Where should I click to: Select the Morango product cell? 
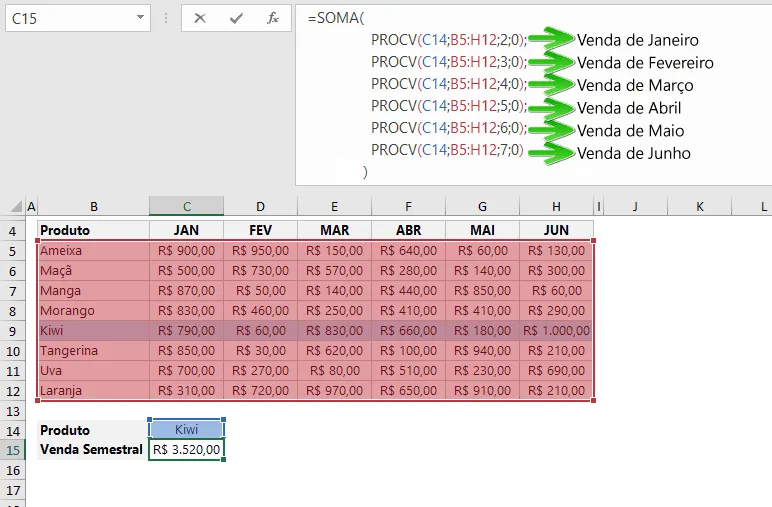click(x=93, y=311)
